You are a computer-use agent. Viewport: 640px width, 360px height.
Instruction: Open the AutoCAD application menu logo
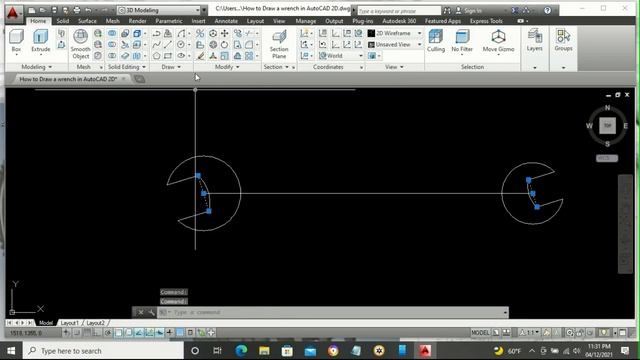pyautogui.click(x=13, y=13)
